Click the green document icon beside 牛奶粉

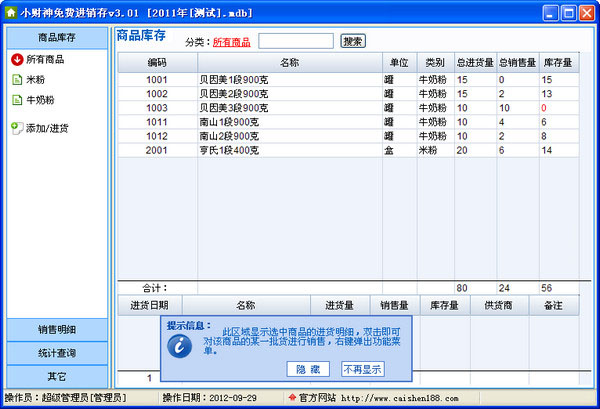[17, 100]
